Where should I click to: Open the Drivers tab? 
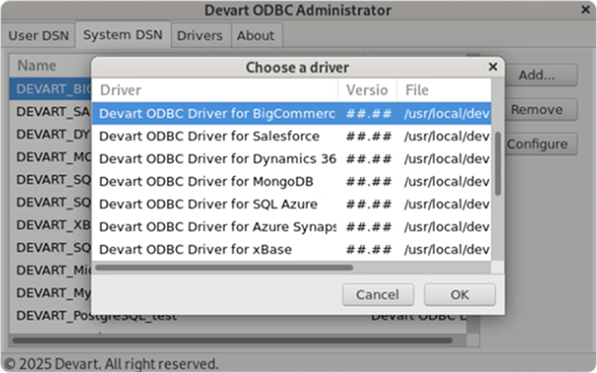(x=200, y=35)
